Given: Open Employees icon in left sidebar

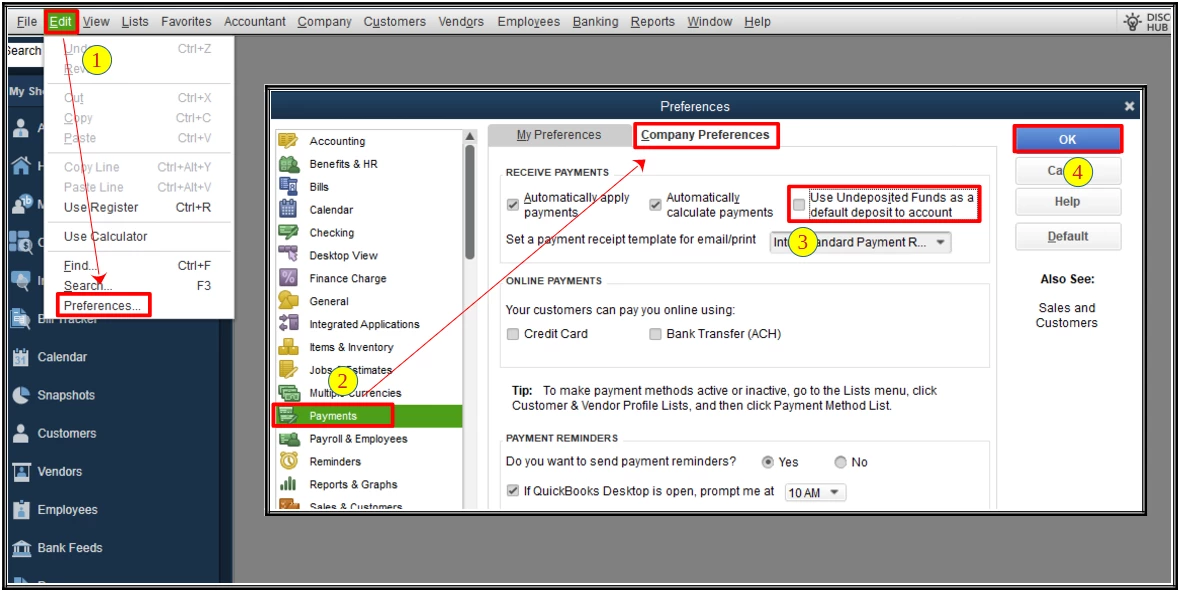Looking at the screenshot, I should coord(22,510).
